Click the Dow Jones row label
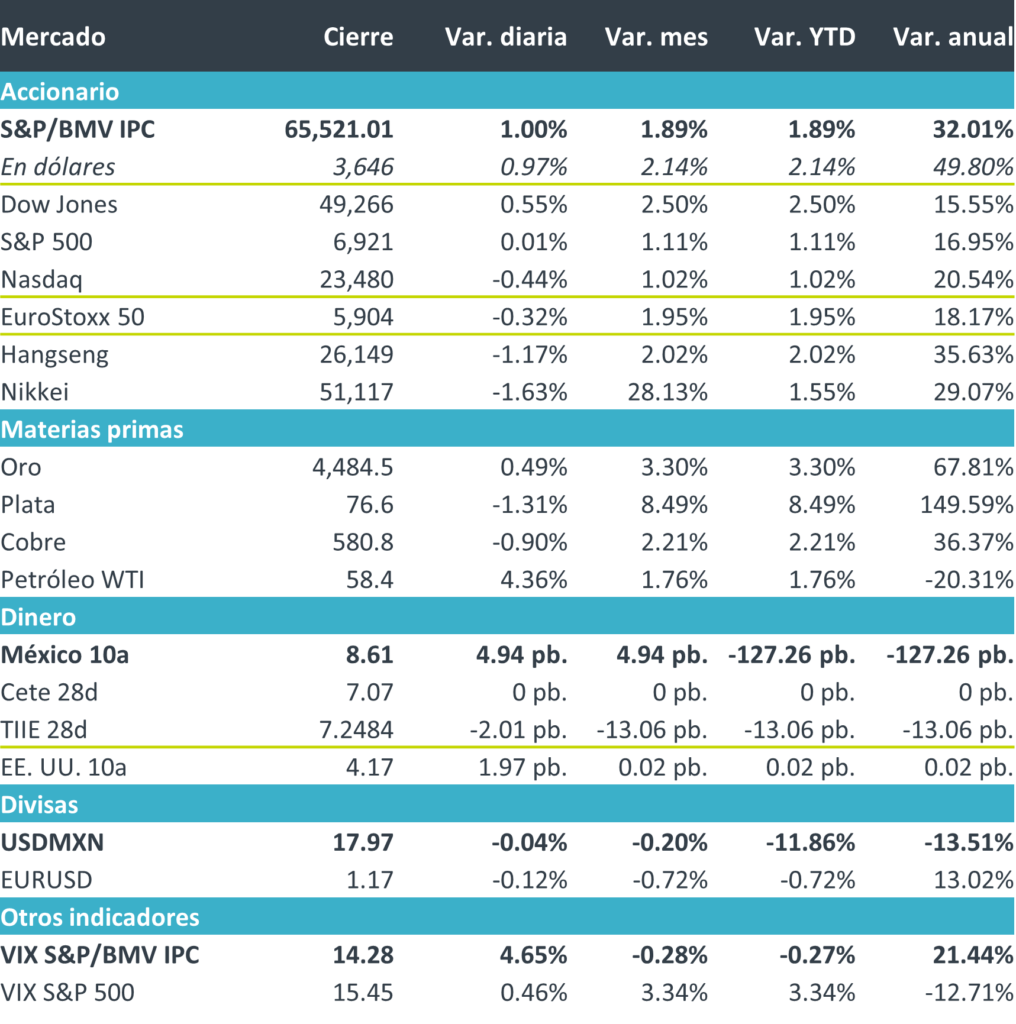 point(59,205)
